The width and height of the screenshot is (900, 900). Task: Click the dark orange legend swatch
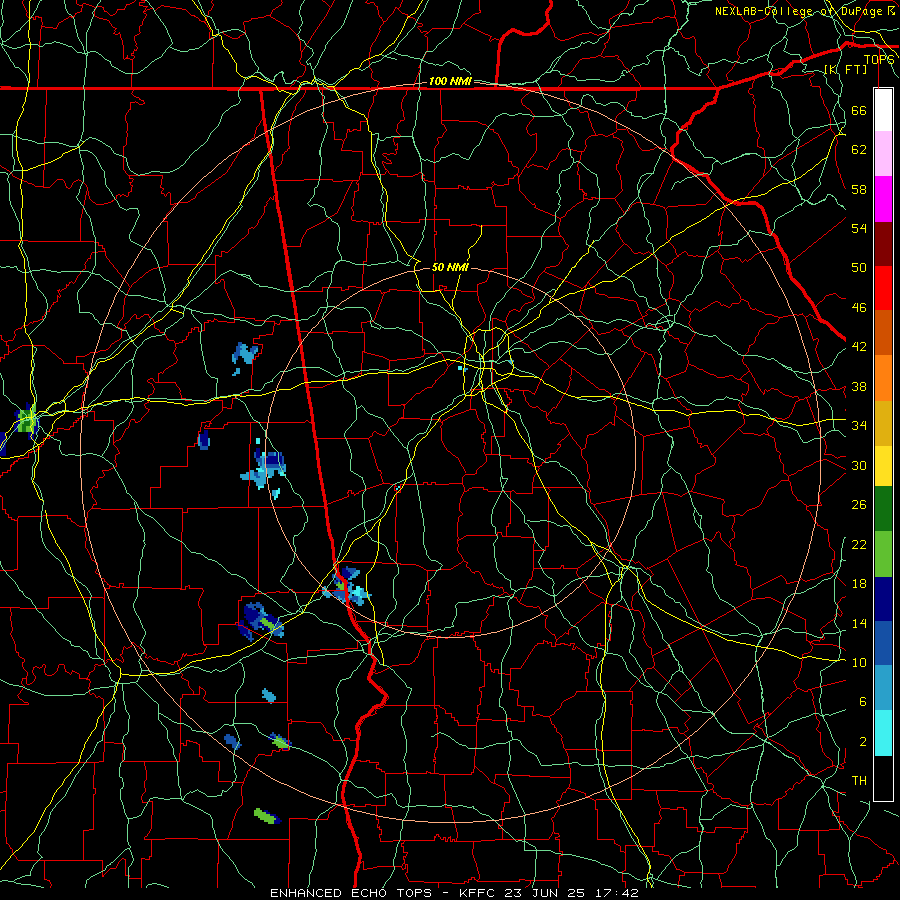click(x=883, y=332)
